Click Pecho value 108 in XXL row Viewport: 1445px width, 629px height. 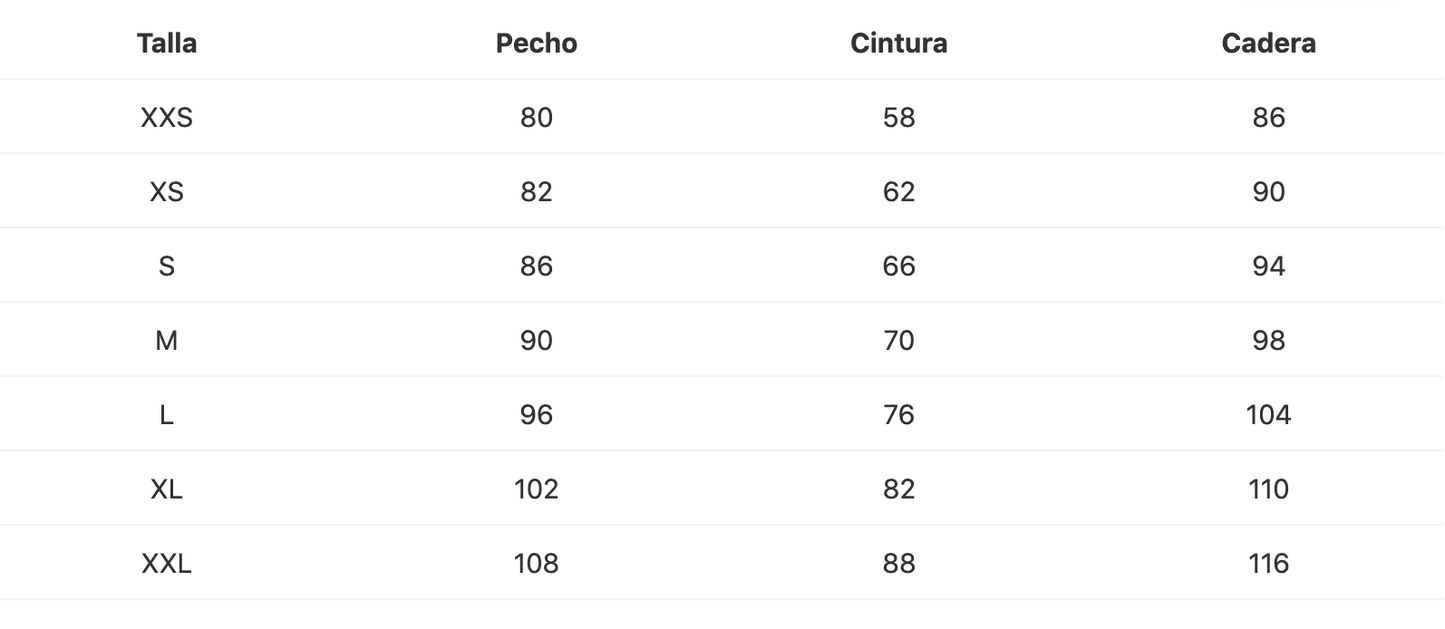click(536, 564)
